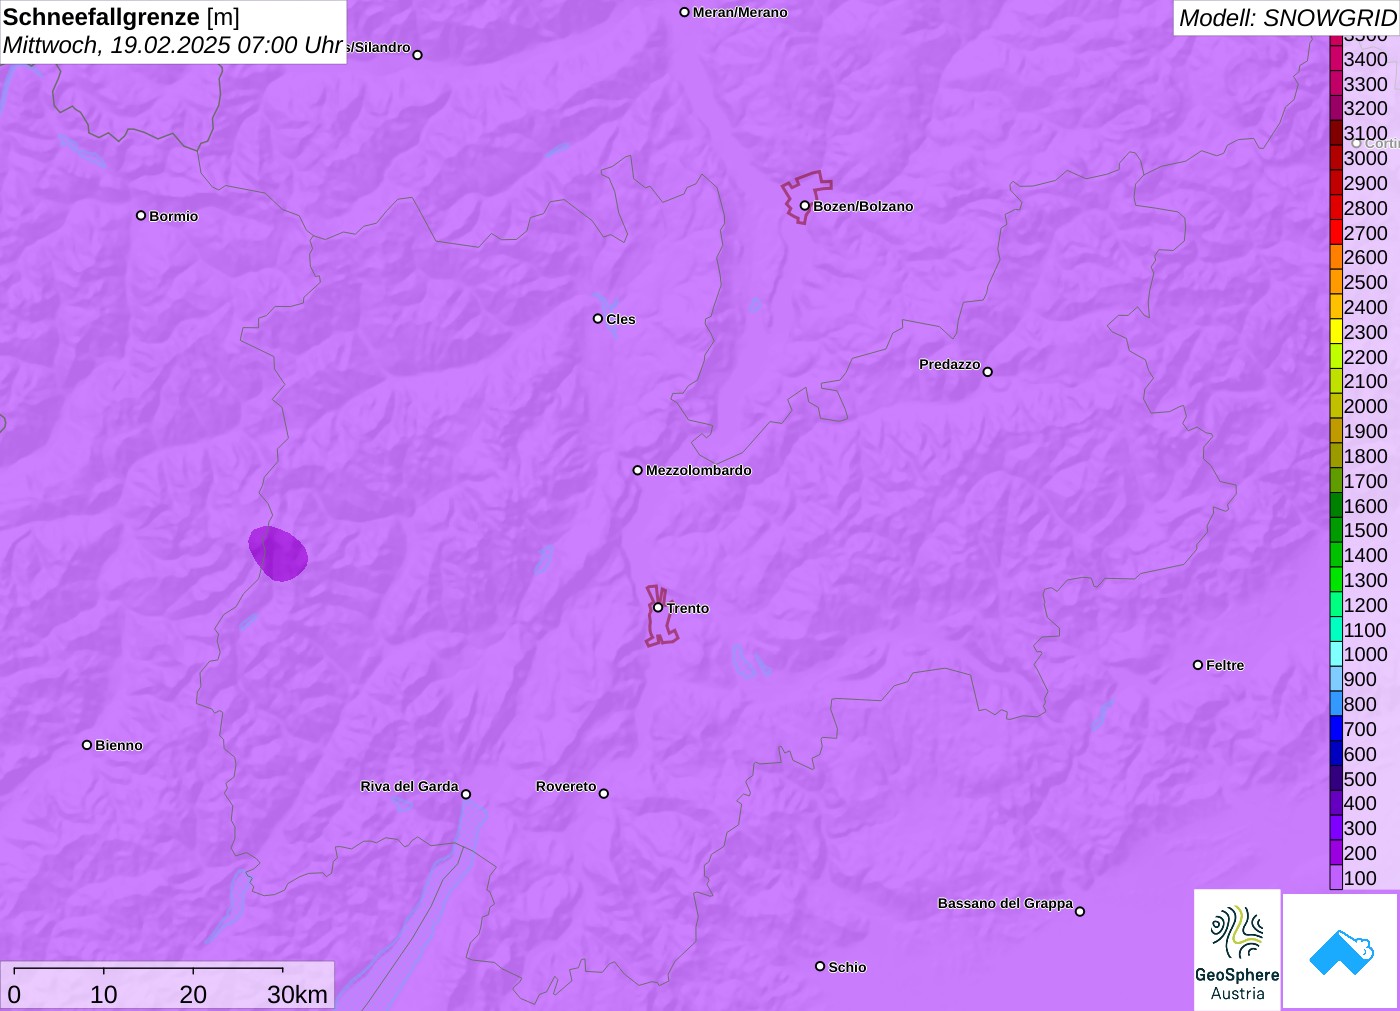Screen dimensions: 1400x1011
Task: Click the 700 m blue legend swatch
Action: tap(1336, 729)
